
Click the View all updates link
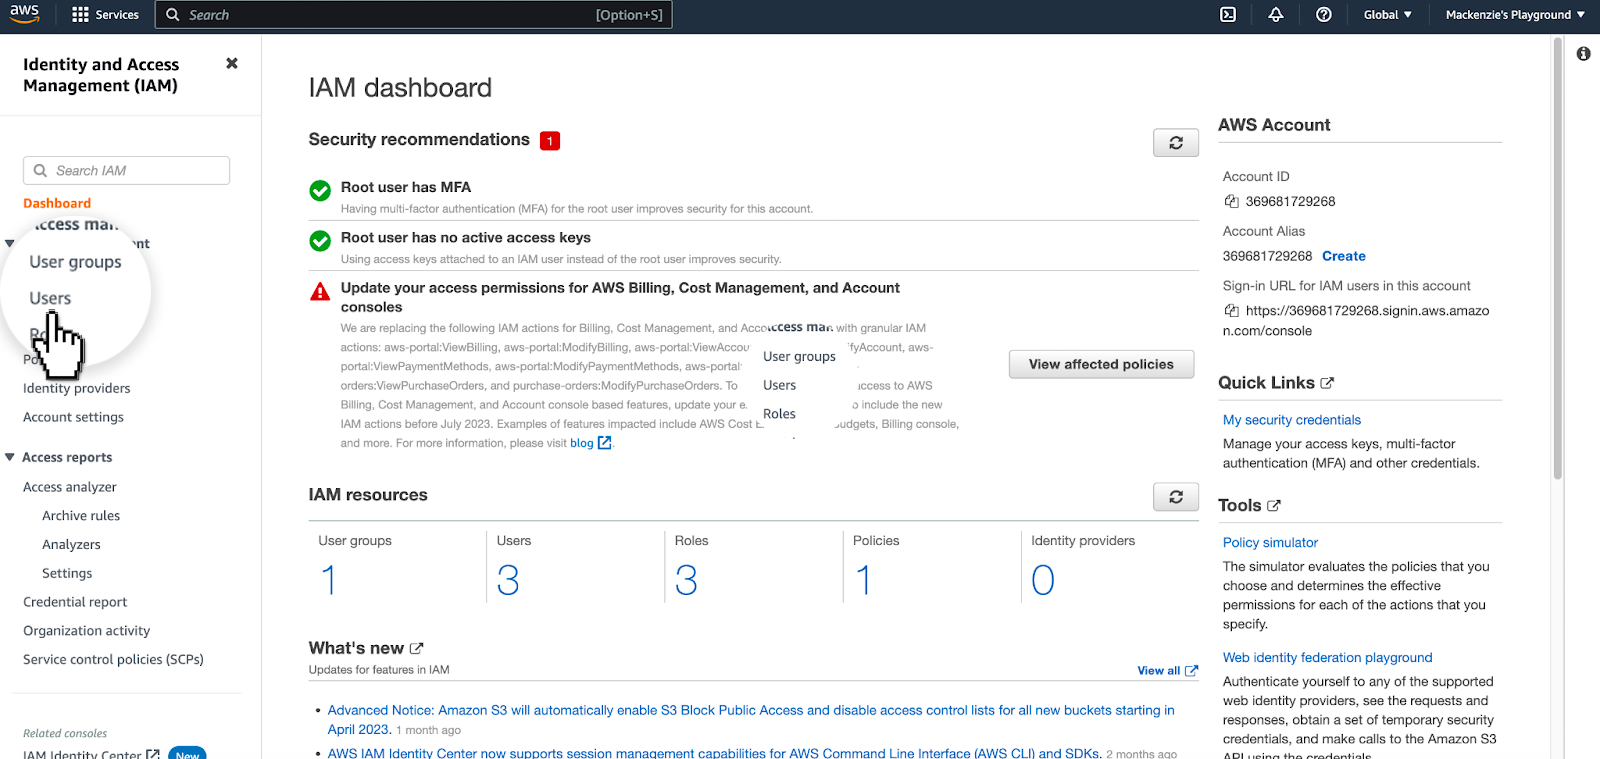pyautogui.click(x=1167, y=671)
